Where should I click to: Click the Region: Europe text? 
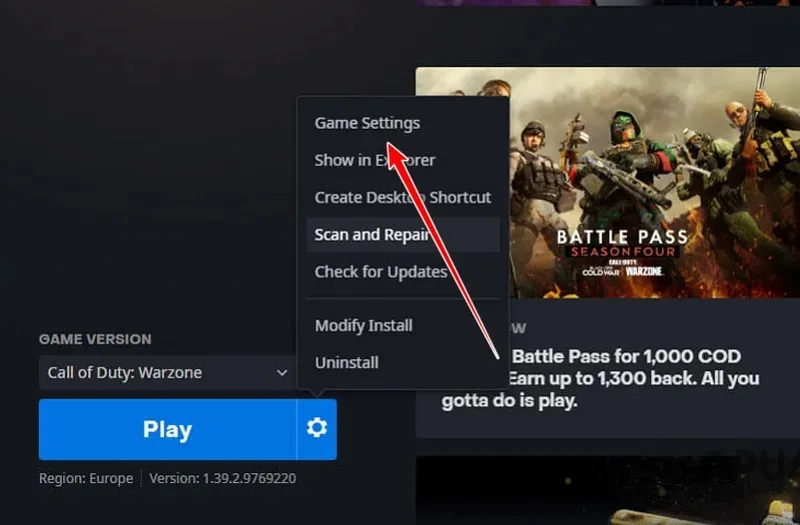pyautogui.click(x=86, y=479)
